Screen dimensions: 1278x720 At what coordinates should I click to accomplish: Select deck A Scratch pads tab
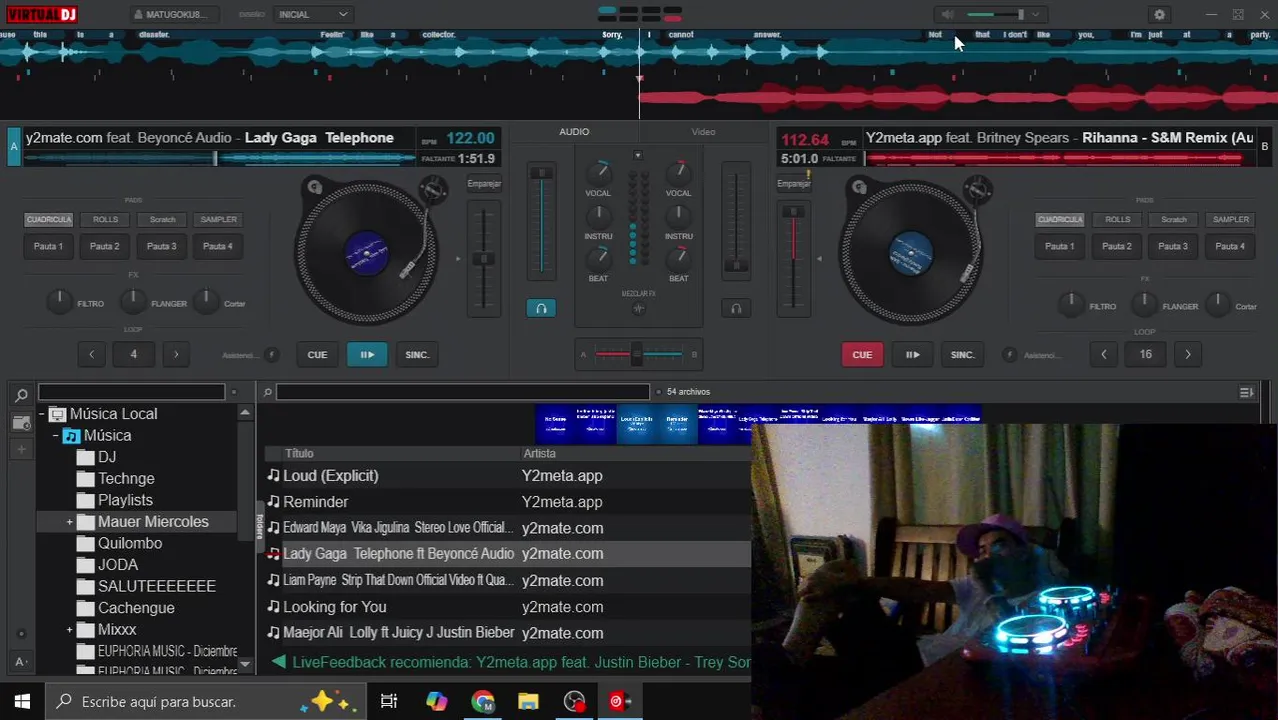[162, 220]
